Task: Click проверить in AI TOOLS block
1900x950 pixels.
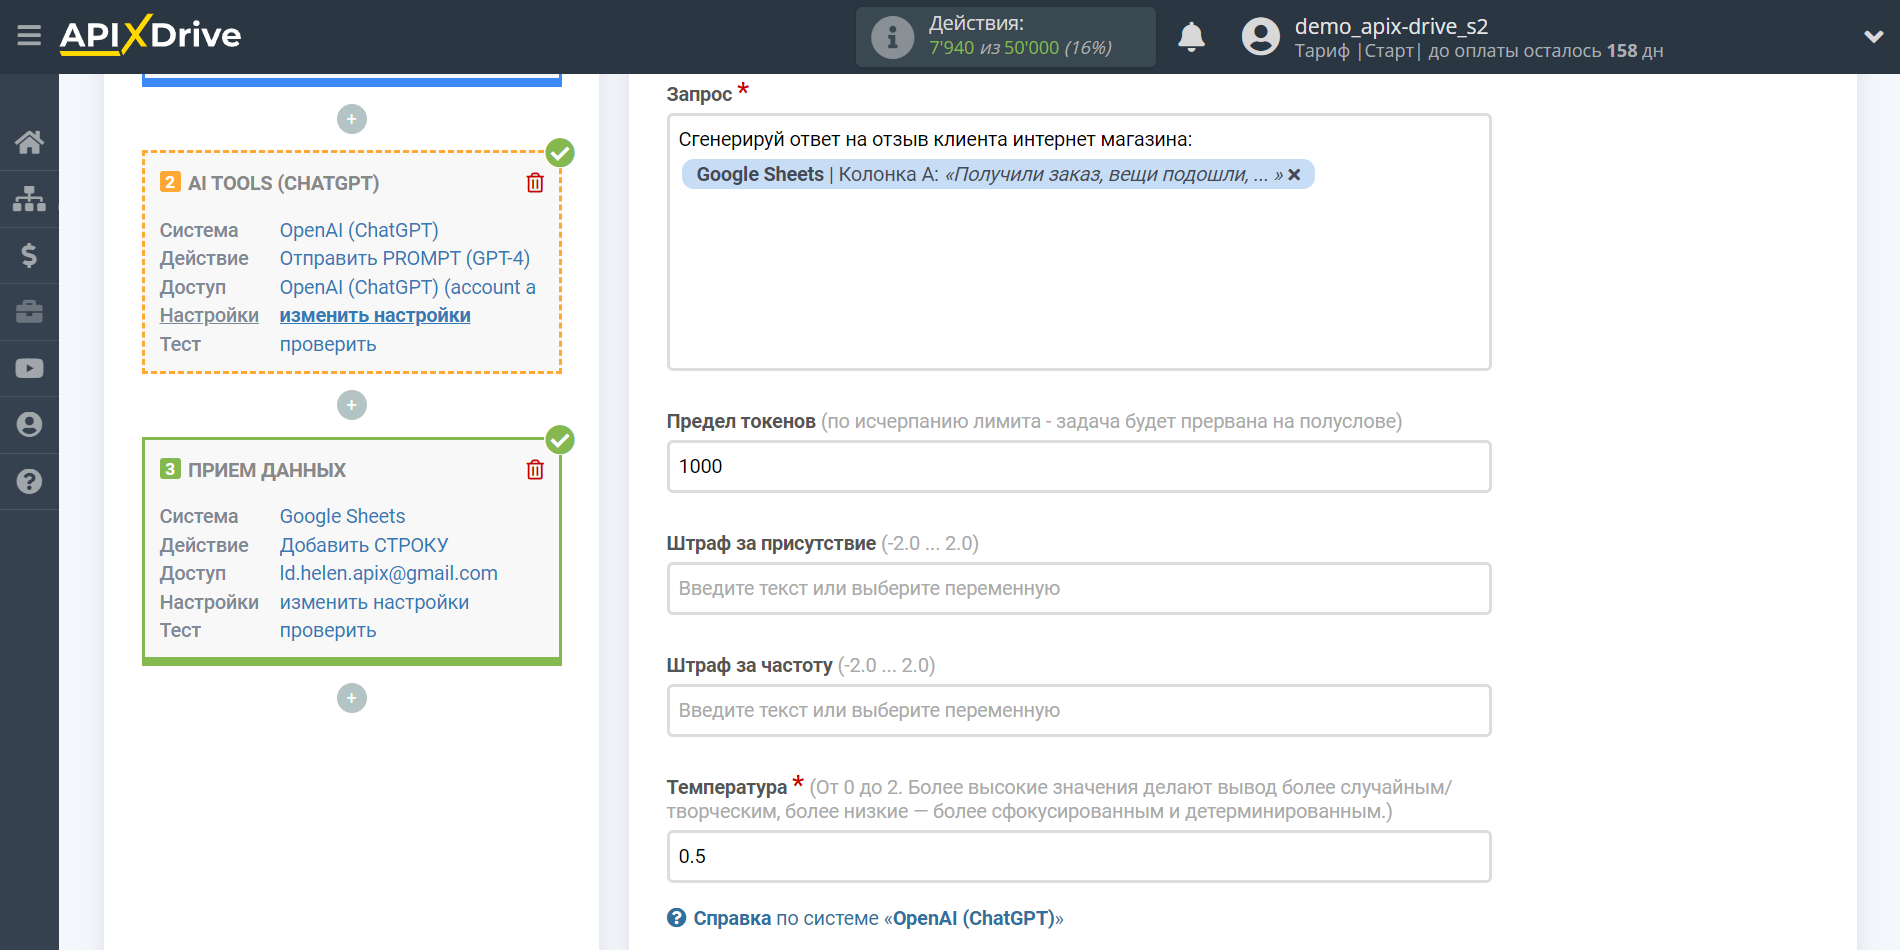Action: pyautogui.click(x=328, y=344)
